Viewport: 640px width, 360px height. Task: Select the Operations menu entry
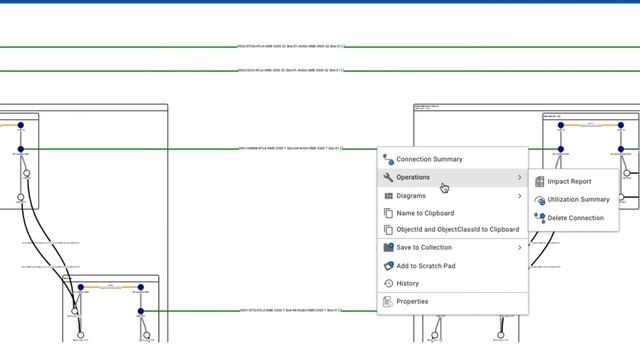pyautogui.click(x=453, y=178)
